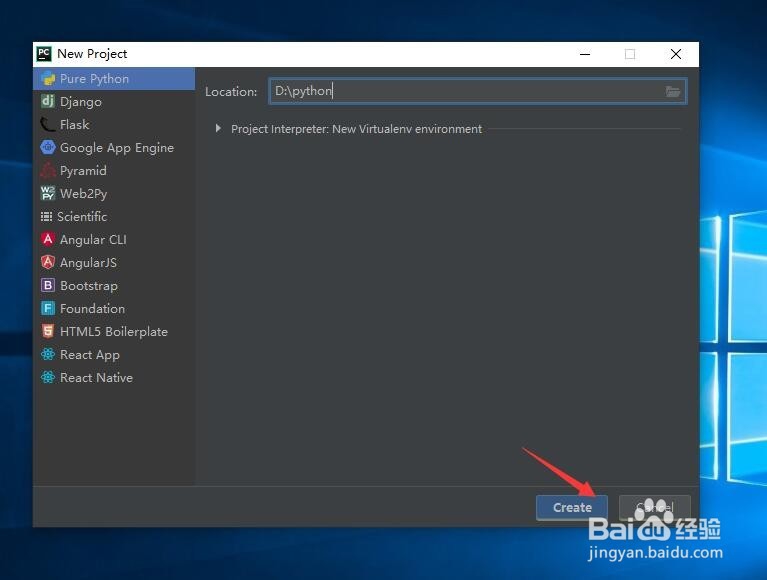This screenshot has height=580, width=767.
Task: Click the PyCharm logo in title bar
Action: (44, 54)
